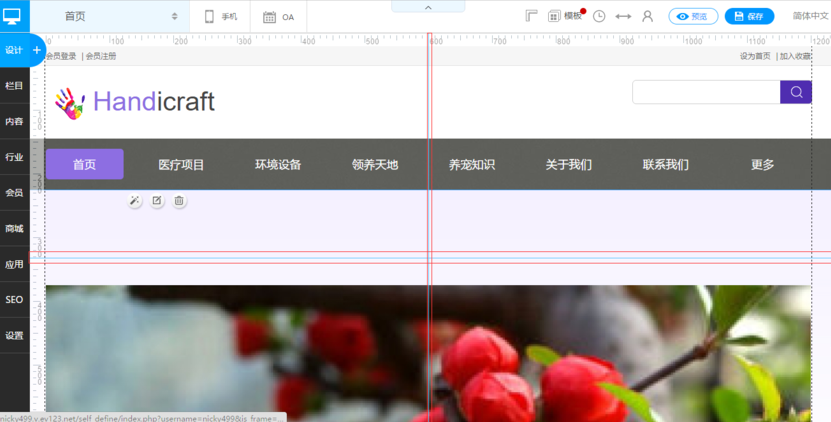Click the 会员注册 link
This screenshot has height=422, width=831.
(101, 56)
